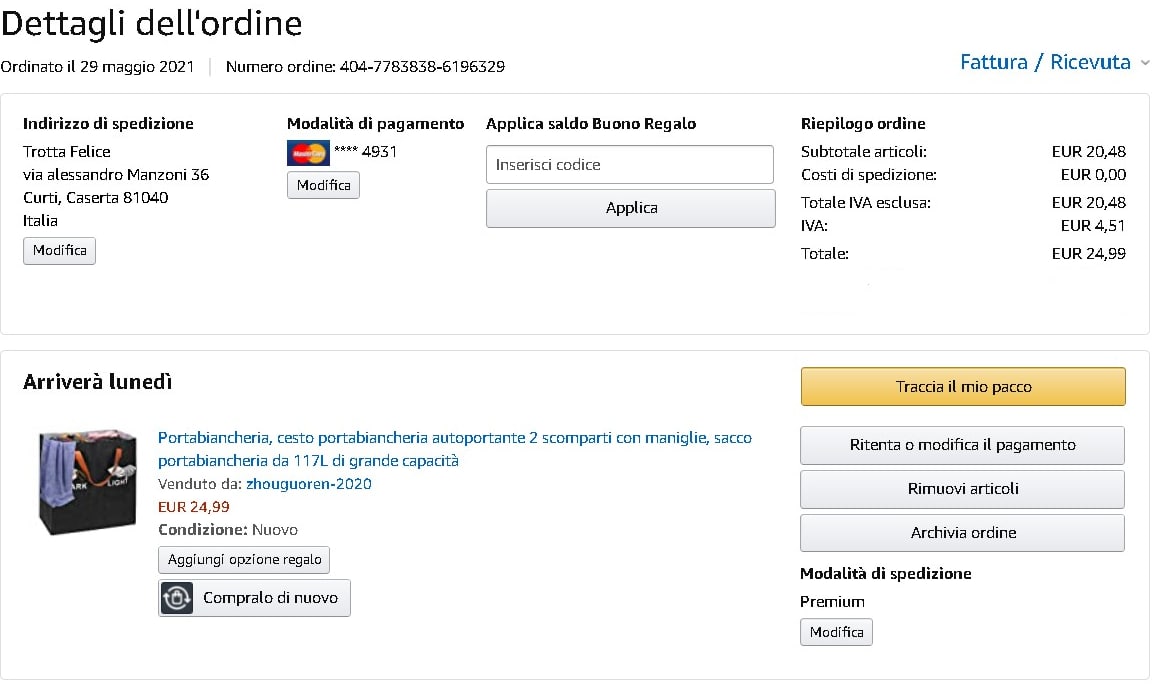Viewport: 1170px width, 689px height.
Task: Click the order number 404-7783838-6196329
Action: [x=422, y=67]
